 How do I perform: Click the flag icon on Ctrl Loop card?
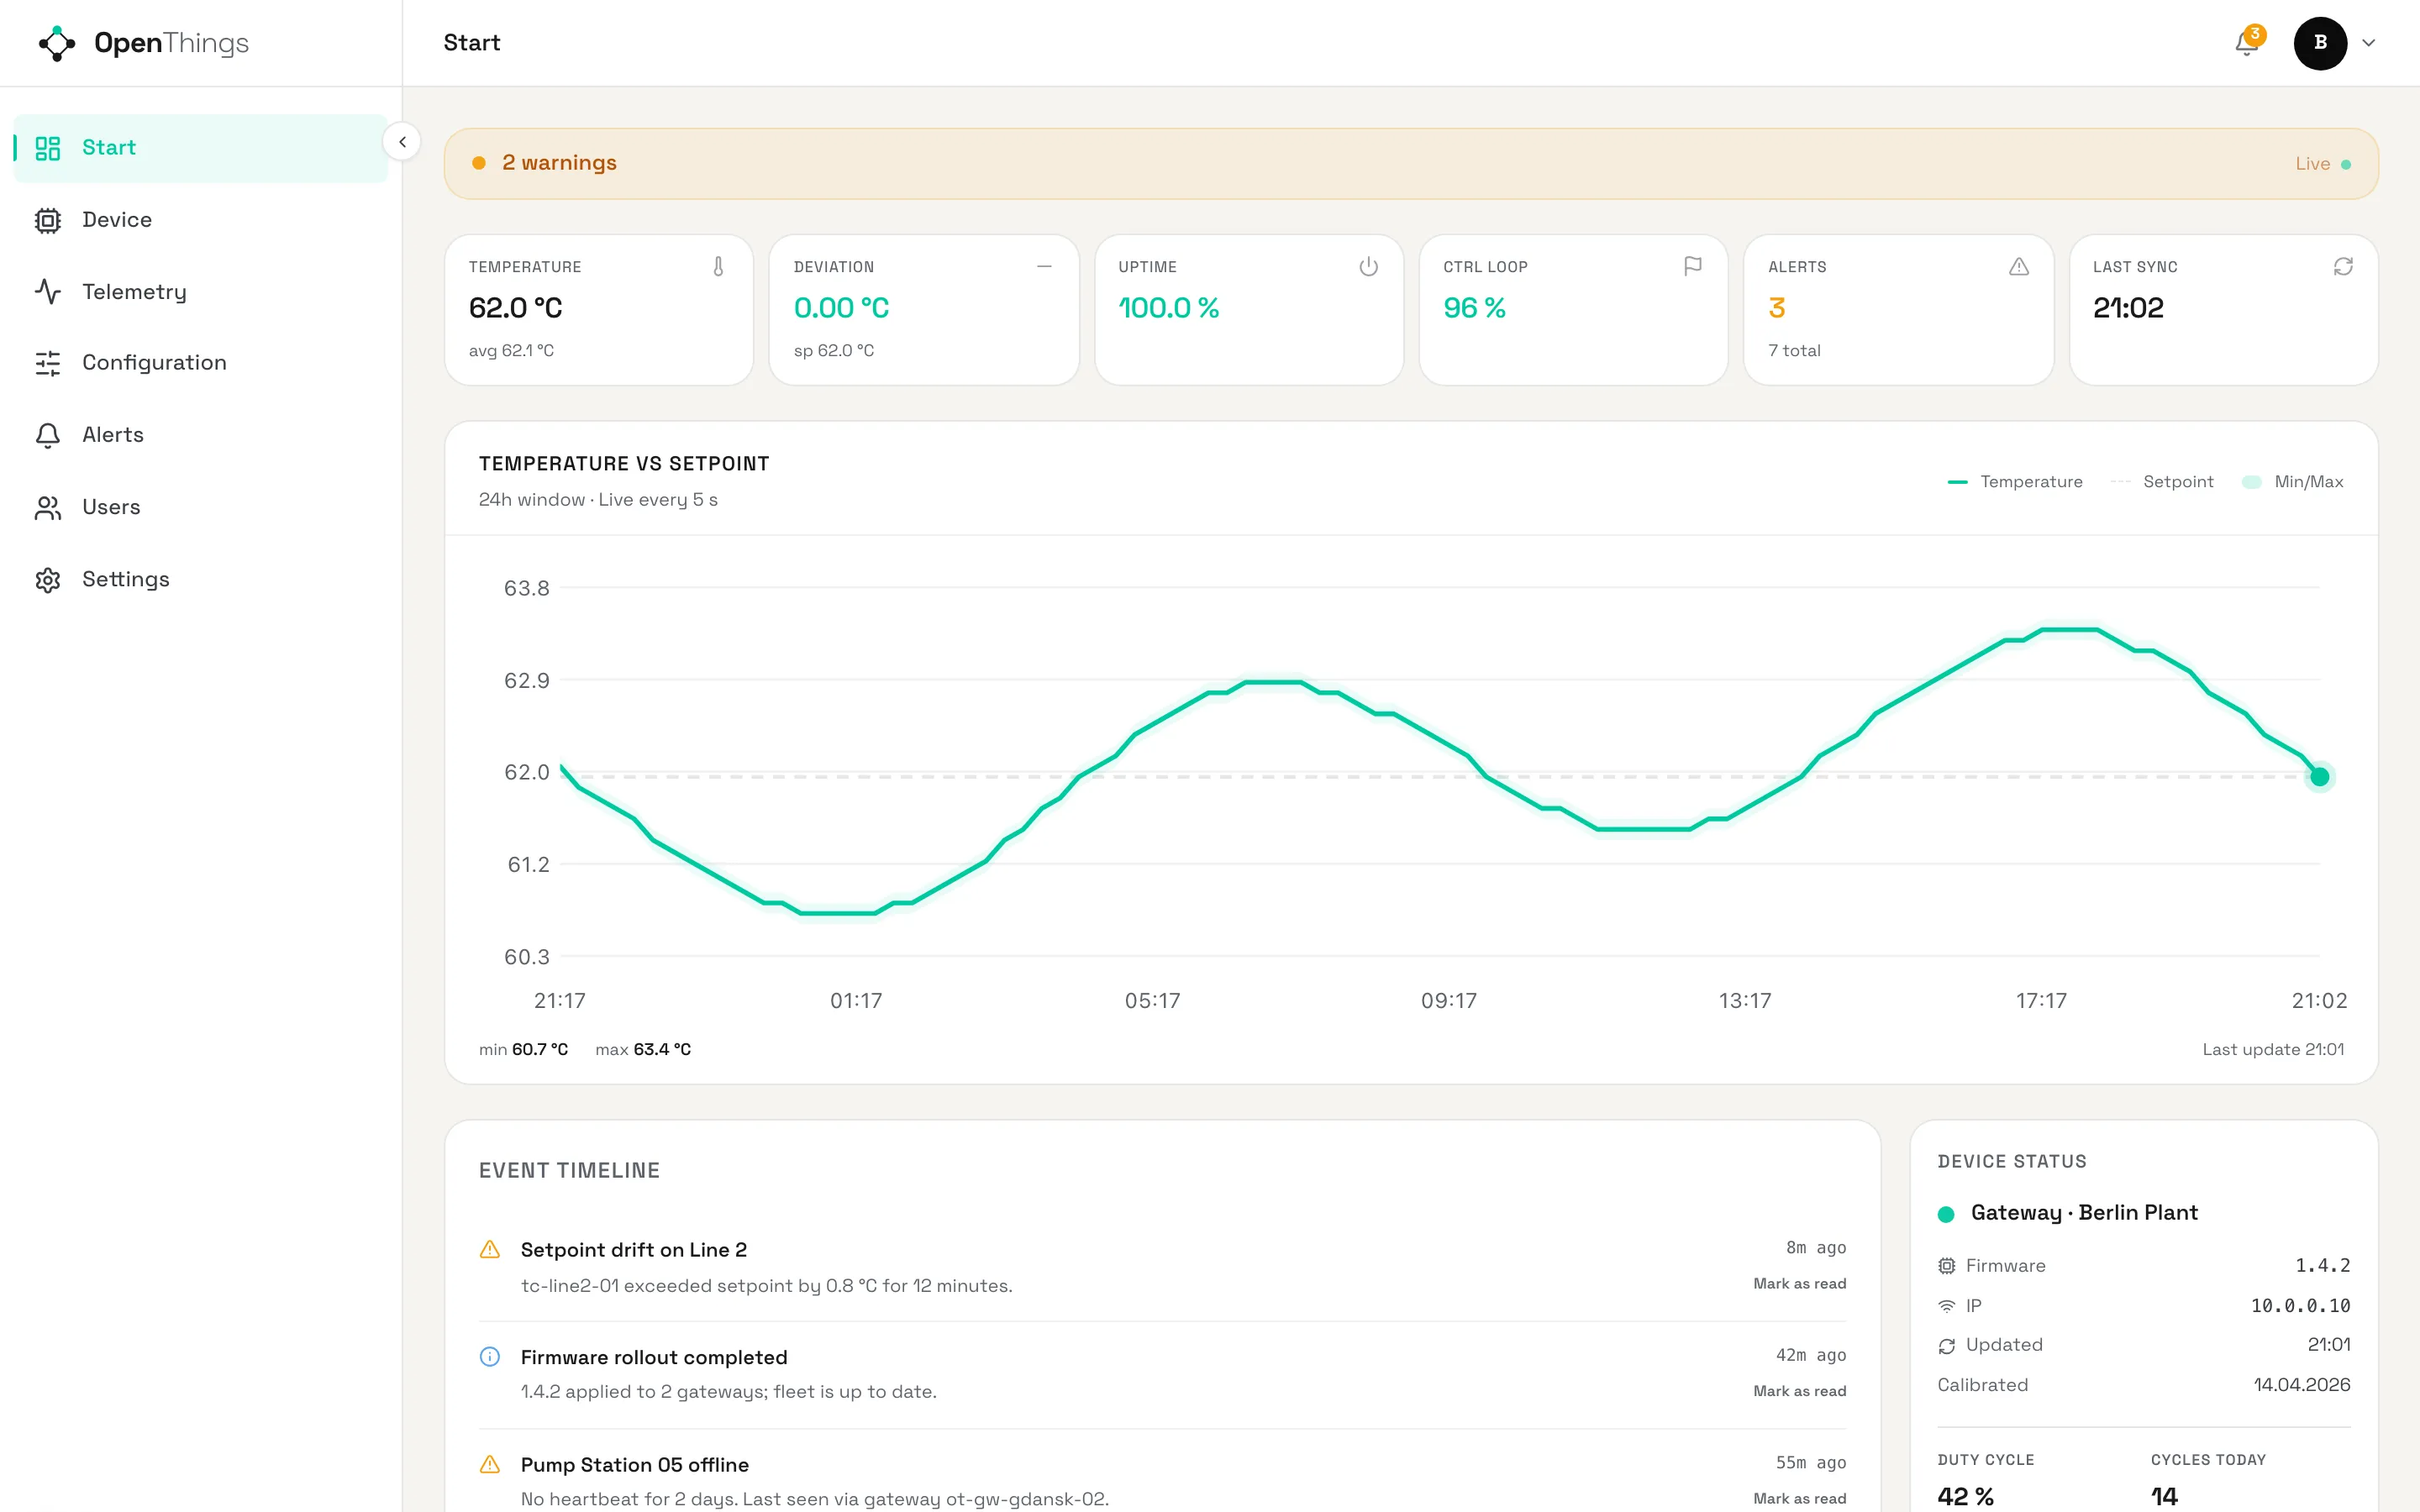(1692, 266)
